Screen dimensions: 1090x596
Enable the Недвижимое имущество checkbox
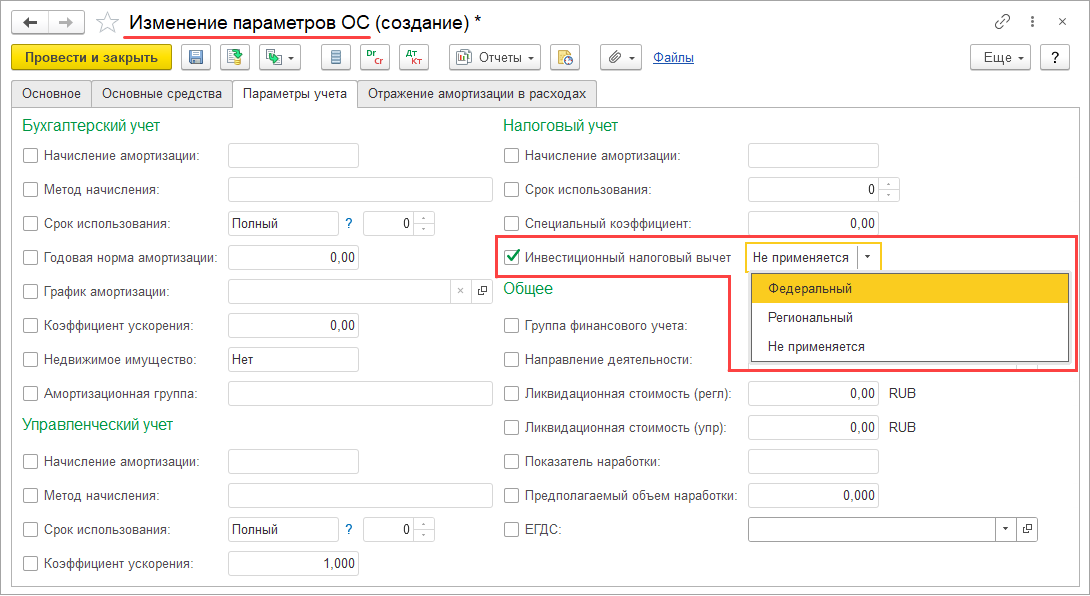pos(30,359)
